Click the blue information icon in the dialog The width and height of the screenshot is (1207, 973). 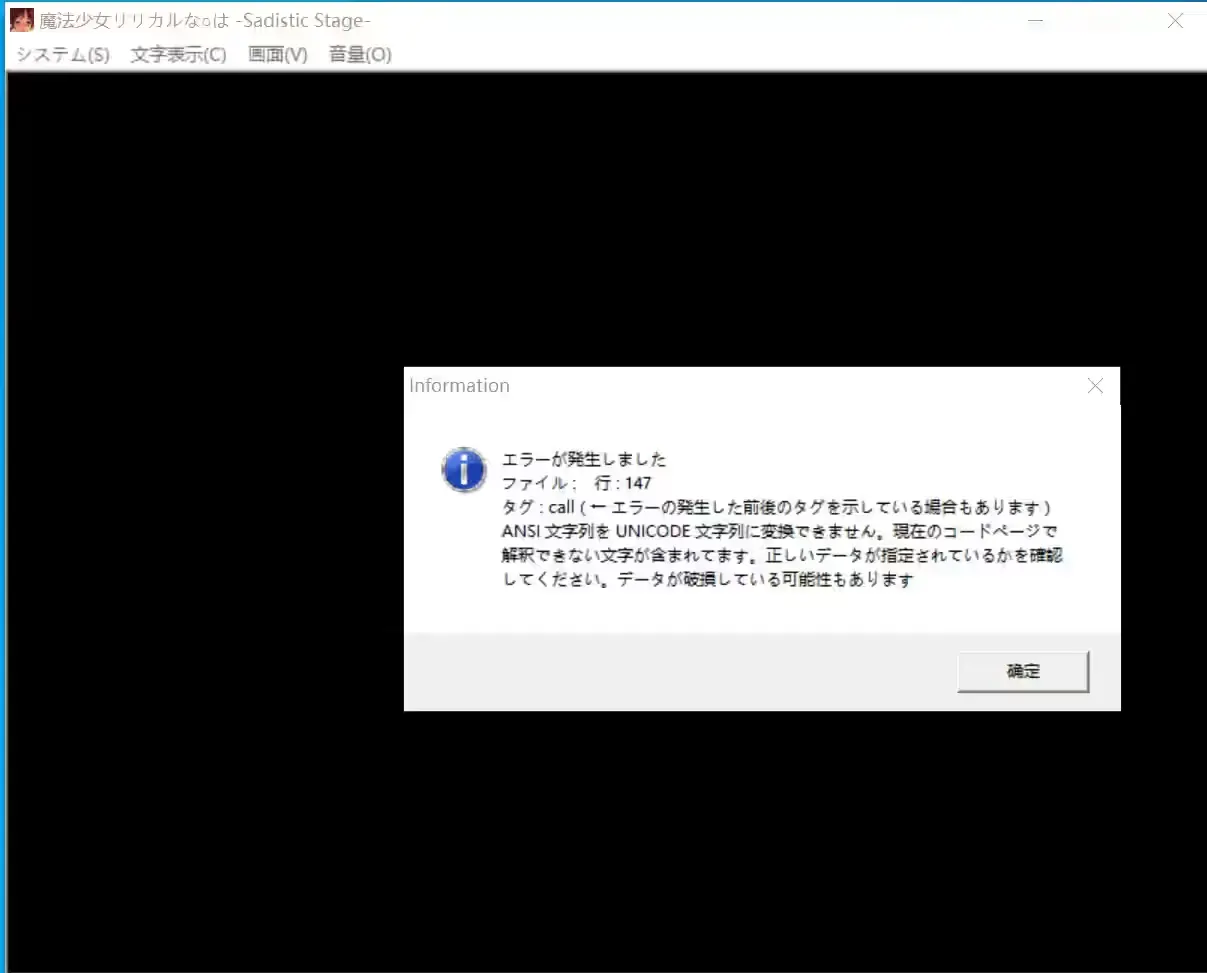coord(464,469)
